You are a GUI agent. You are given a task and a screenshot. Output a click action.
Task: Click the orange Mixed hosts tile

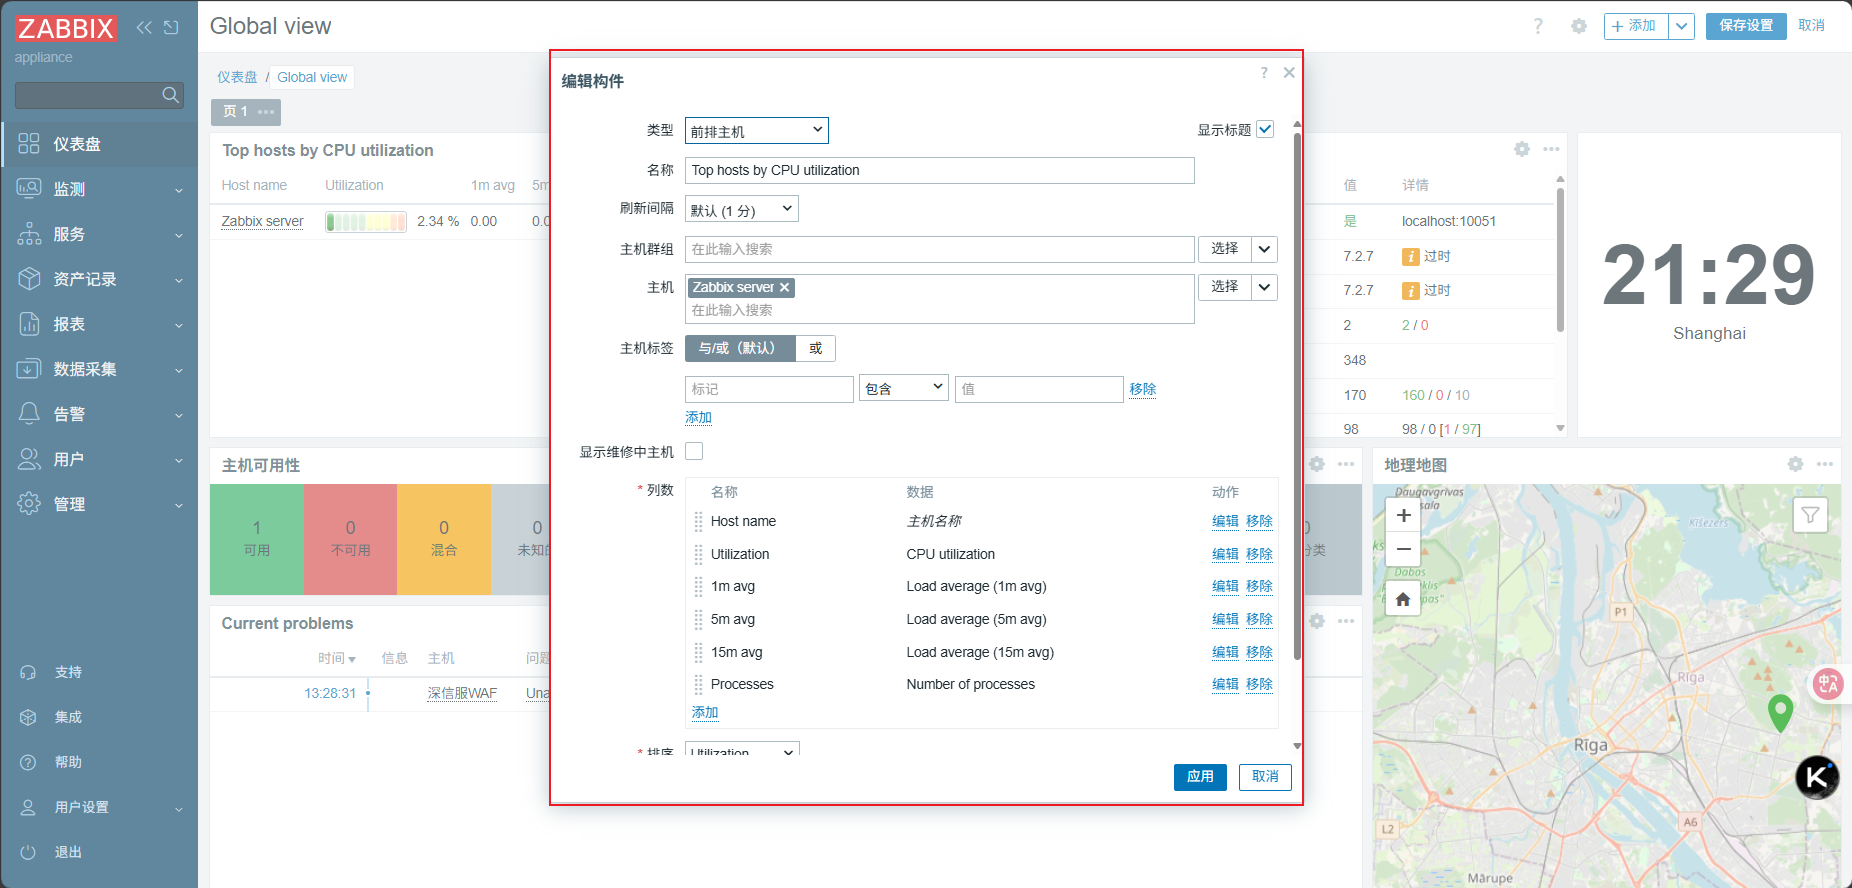point(444,539)
